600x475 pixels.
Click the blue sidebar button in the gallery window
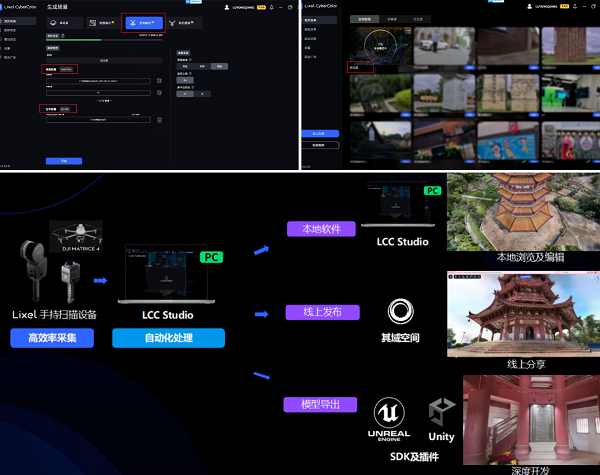click(320, 134)
